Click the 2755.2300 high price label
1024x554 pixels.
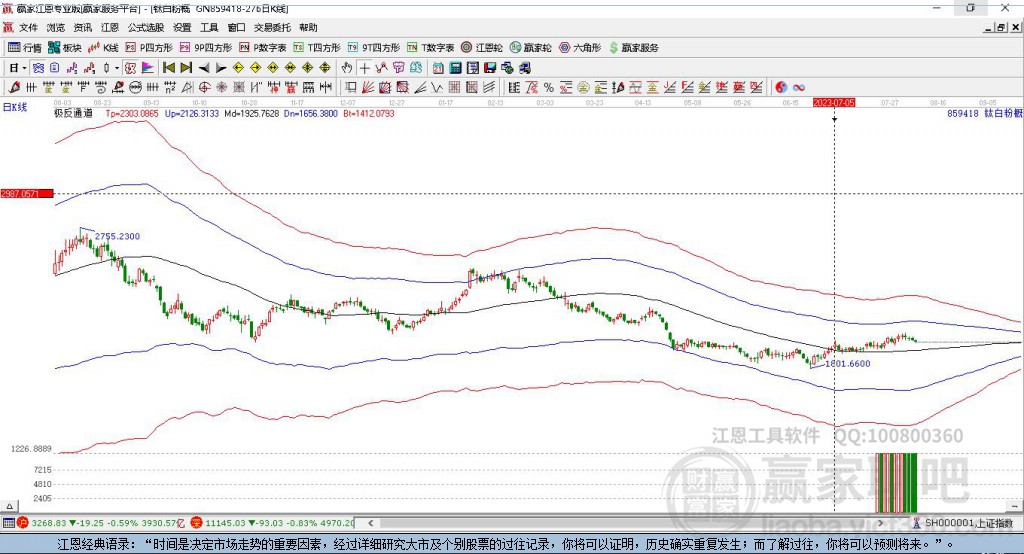118,236
